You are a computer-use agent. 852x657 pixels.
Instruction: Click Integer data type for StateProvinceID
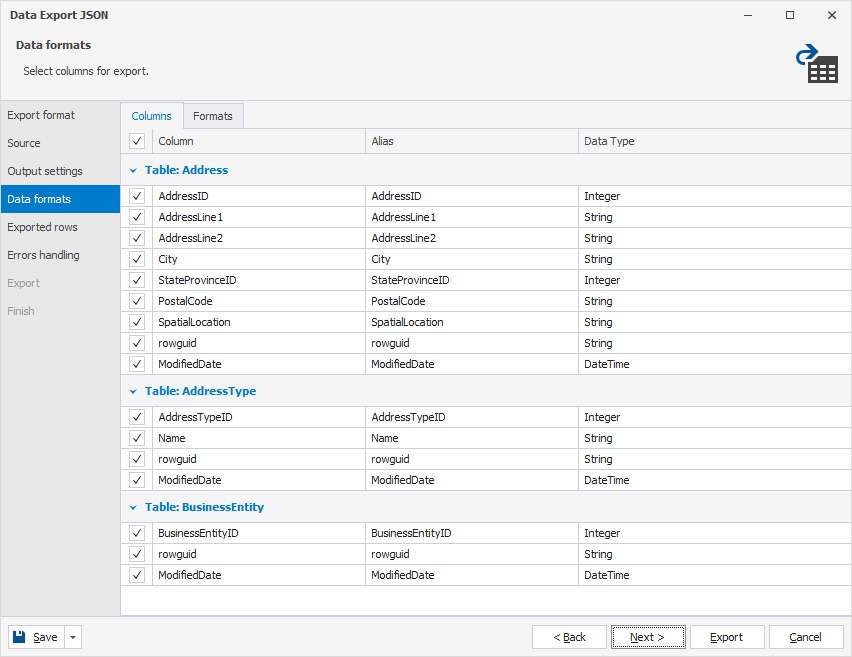click(x=715, y=280)
